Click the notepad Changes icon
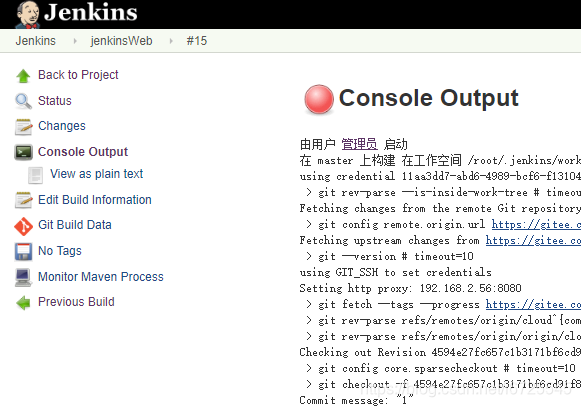581x407 pixels. pos(23,127)
